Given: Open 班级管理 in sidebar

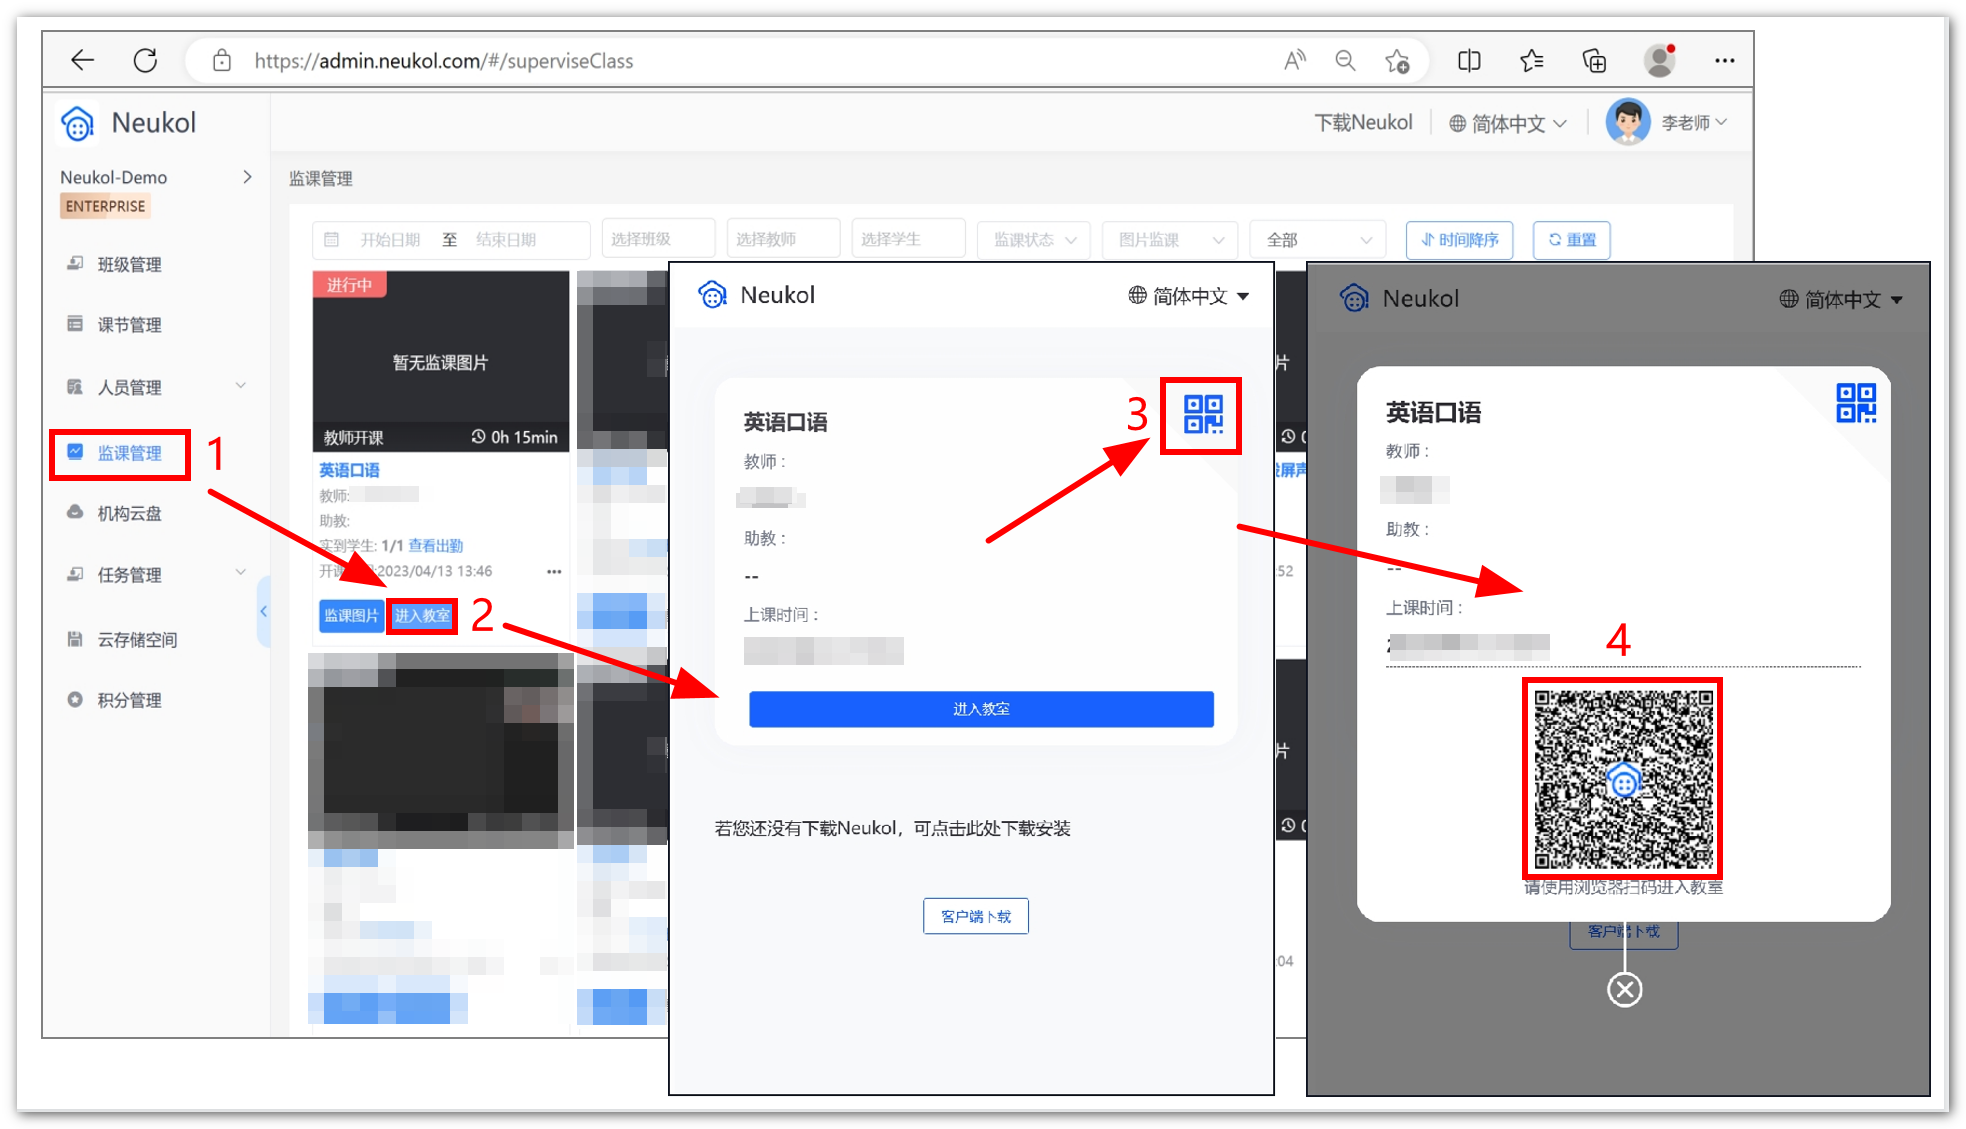Looking at the screenshot, I should (129, 264).
